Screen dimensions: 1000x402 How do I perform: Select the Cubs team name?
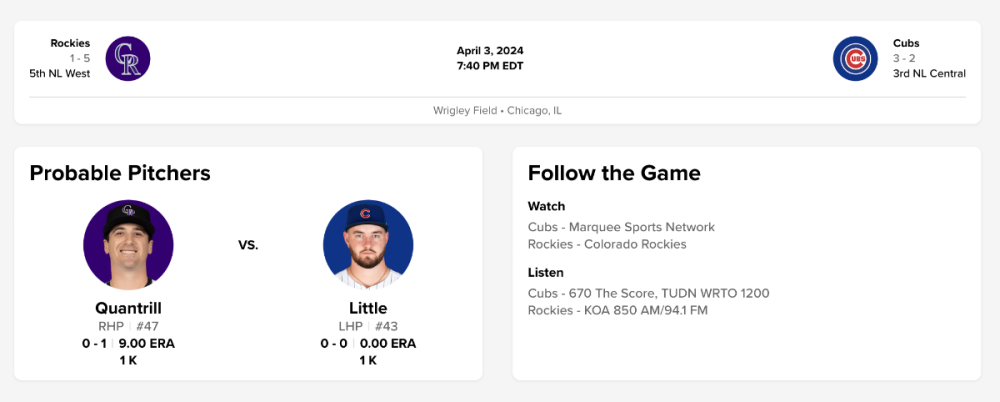click(906, 43)
